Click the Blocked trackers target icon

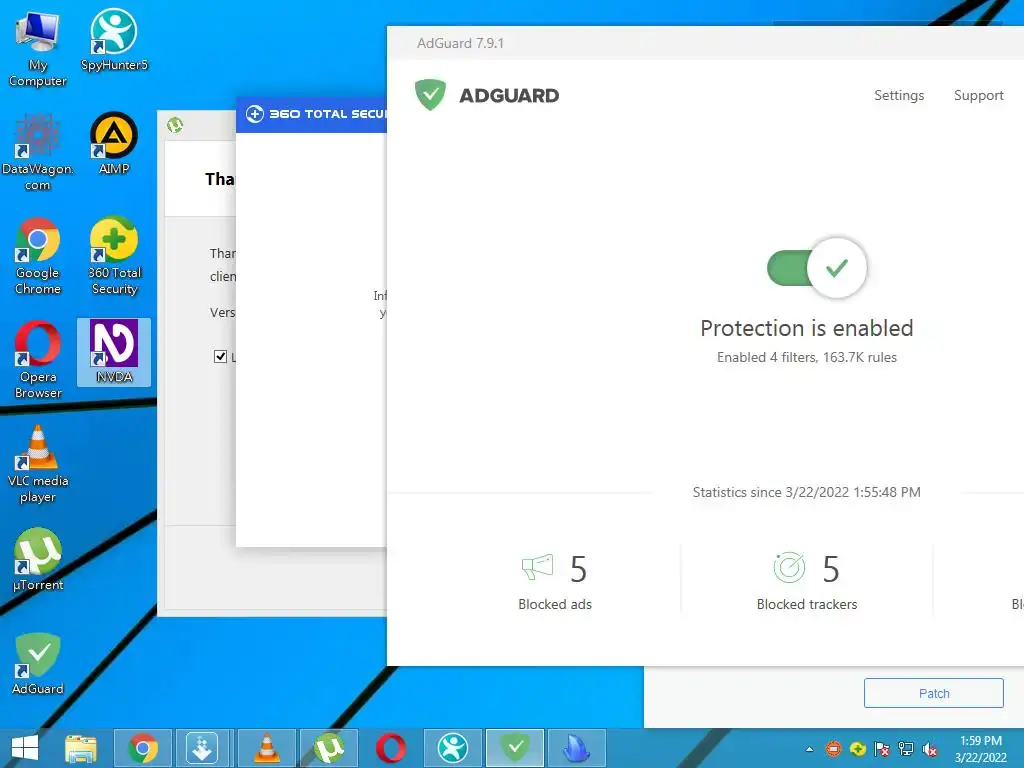tap(789, 568)
